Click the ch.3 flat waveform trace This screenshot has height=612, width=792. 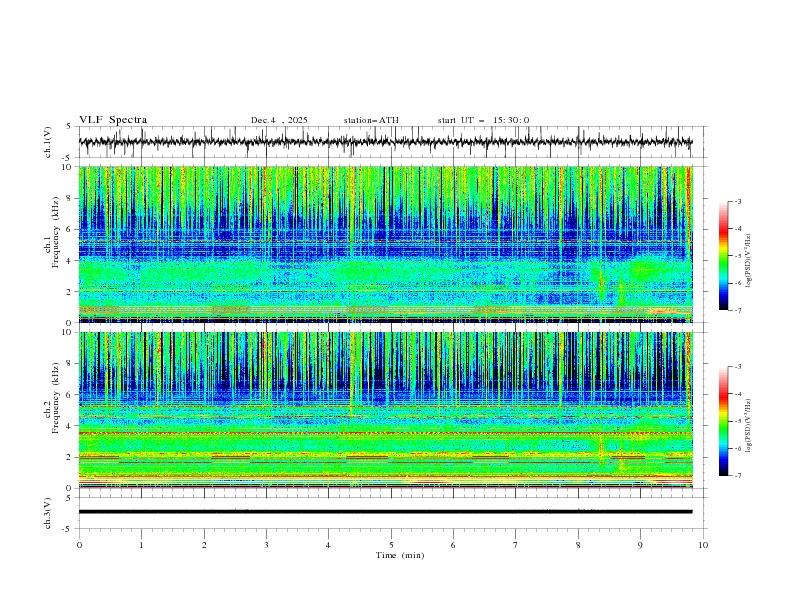tap(385, 512)
